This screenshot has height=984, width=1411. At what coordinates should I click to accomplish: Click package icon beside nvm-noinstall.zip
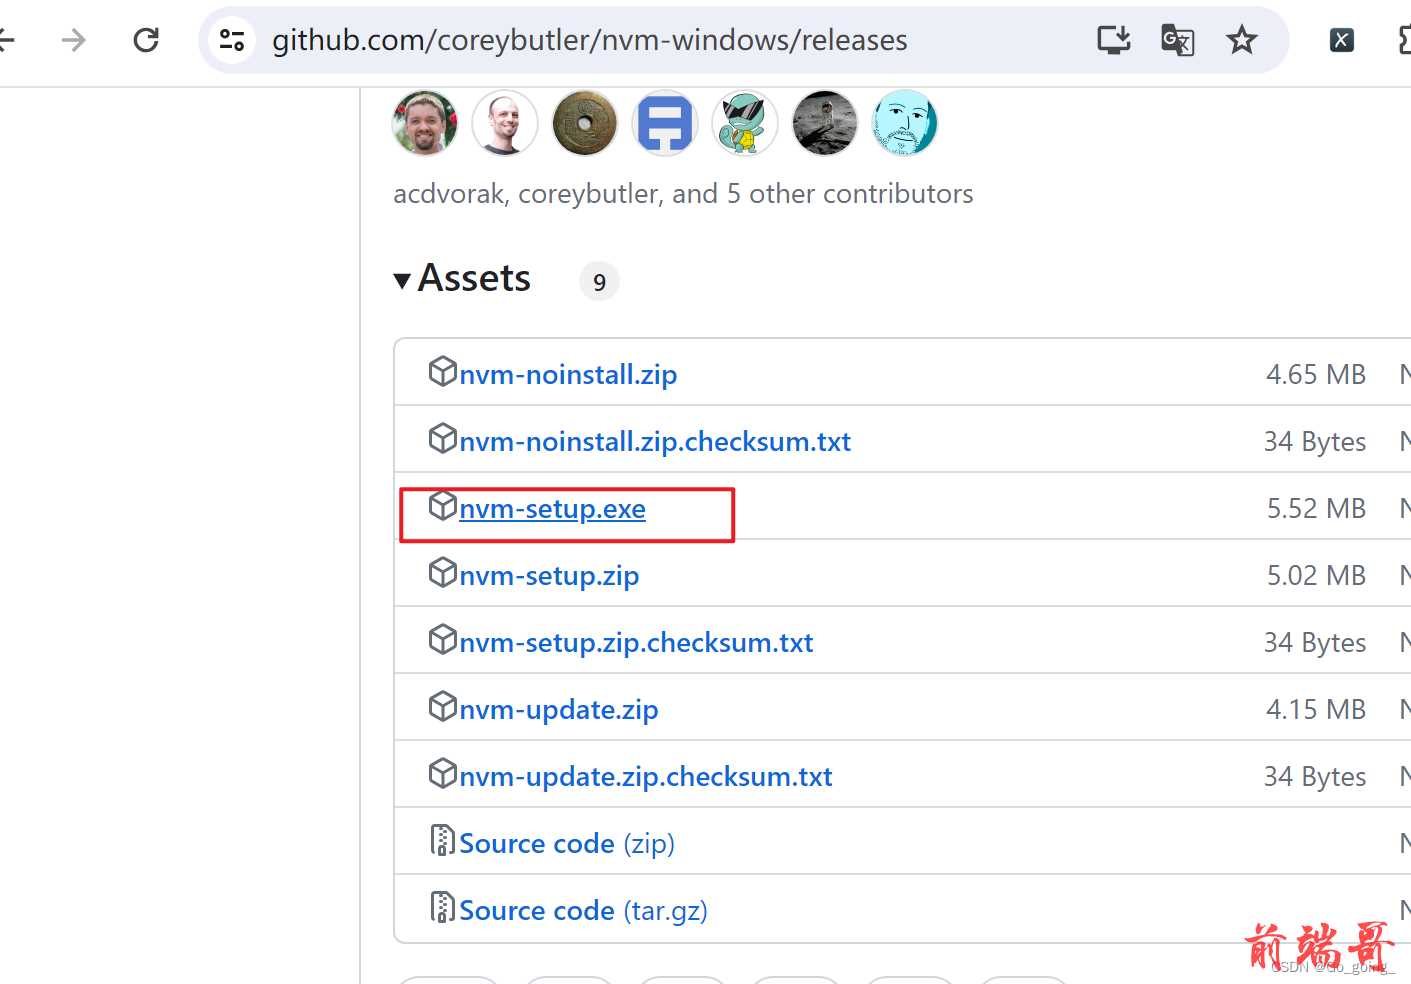coord(442,371)
